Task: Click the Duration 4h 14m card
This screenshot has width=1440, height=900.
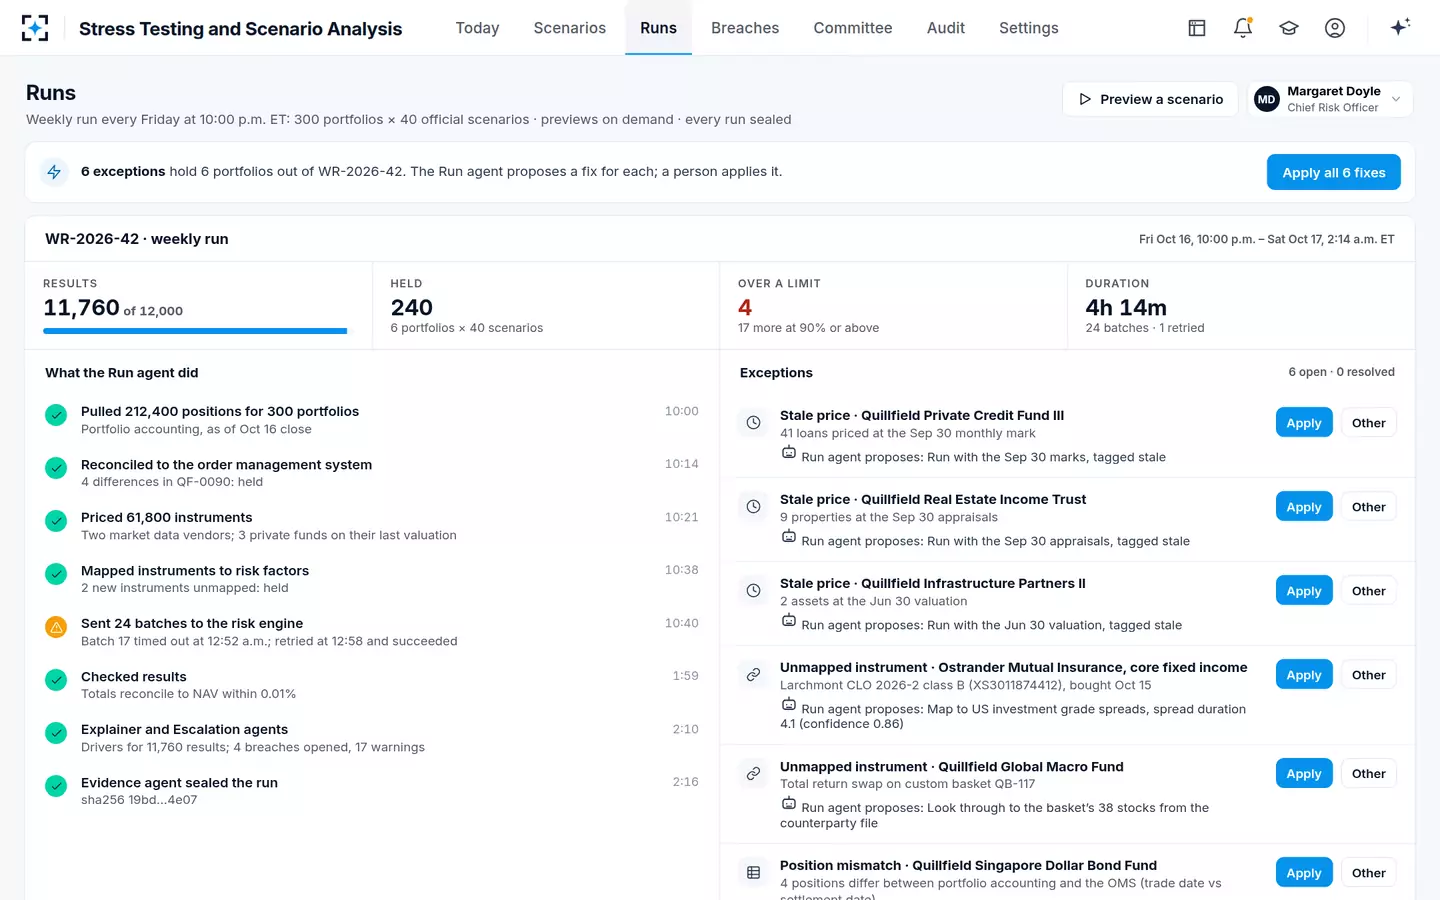Action: click(x=1241, y=306)
